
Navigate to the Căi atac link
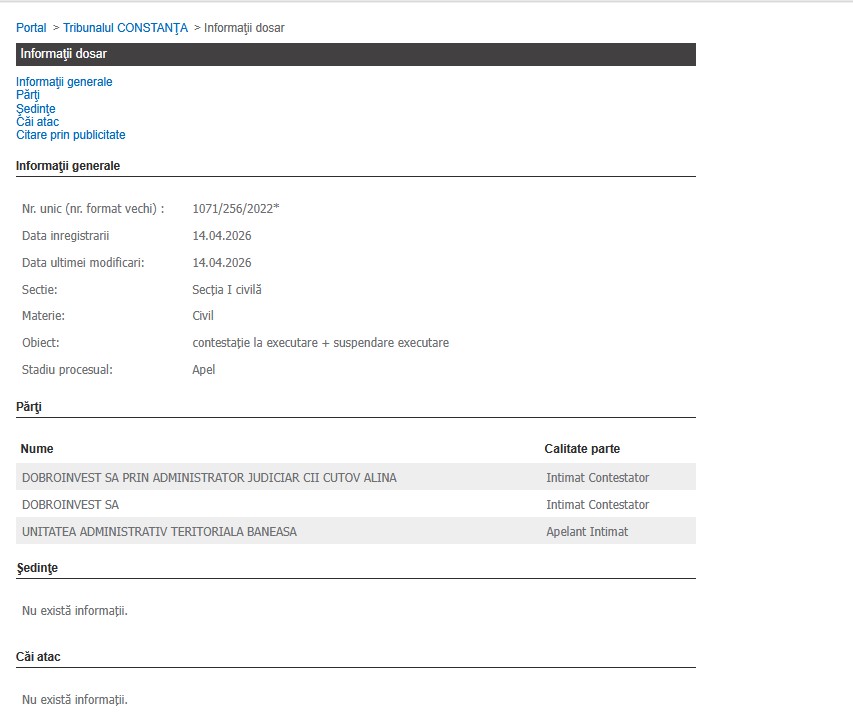click(37, 122)
